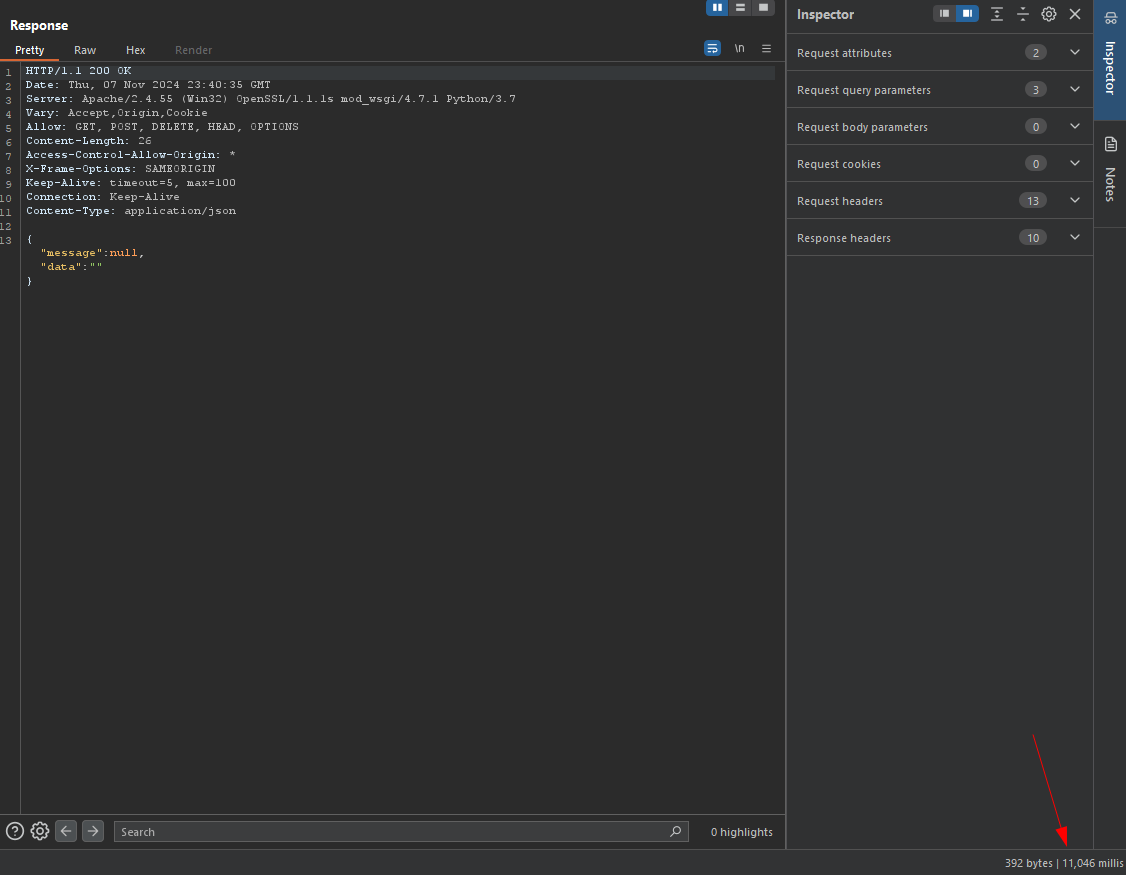Screen dimensions: 1126x875
Task: Click the collapse all sections icon in Inspector
Action: [x=1023, y=14]
